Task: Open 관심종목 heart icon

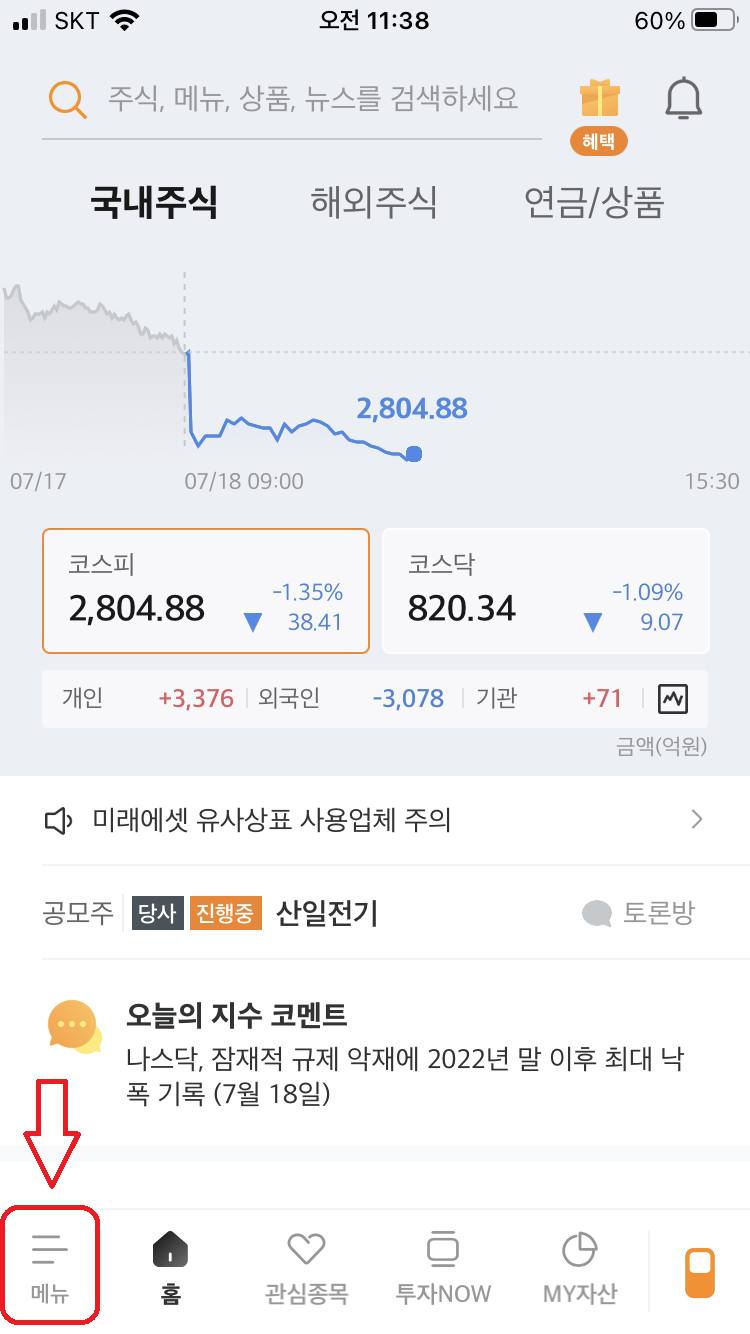Action: 306,1266
